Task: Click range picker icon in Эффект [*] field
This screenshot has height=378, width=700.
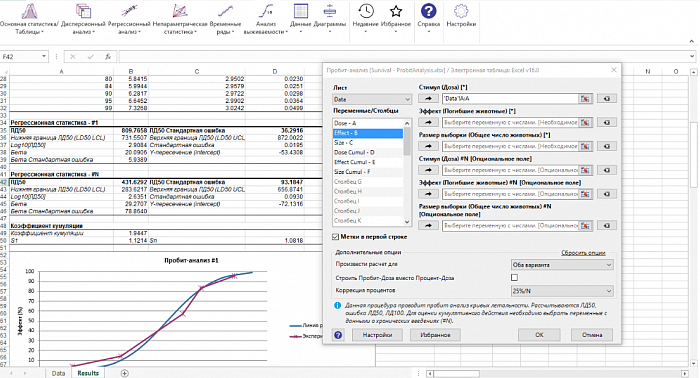Action: click(x=585, y=122)
